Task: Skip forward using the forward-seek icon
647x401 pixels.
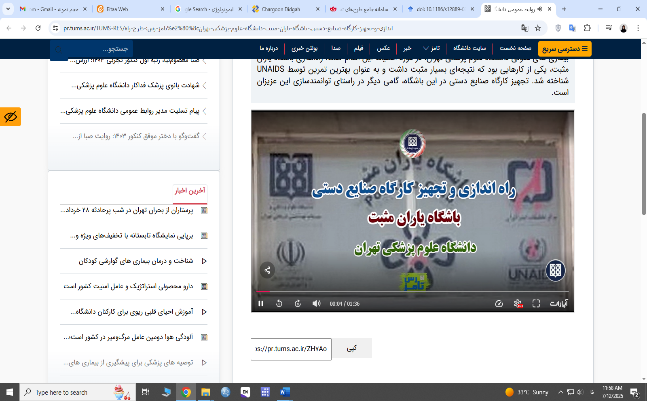Action: point(298,304)
